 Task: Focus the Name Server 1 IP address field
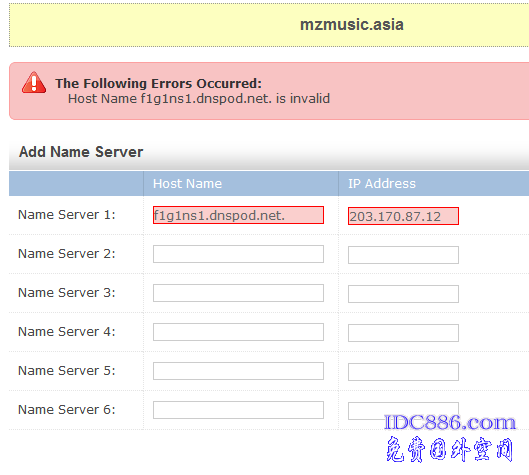(403, 216)
